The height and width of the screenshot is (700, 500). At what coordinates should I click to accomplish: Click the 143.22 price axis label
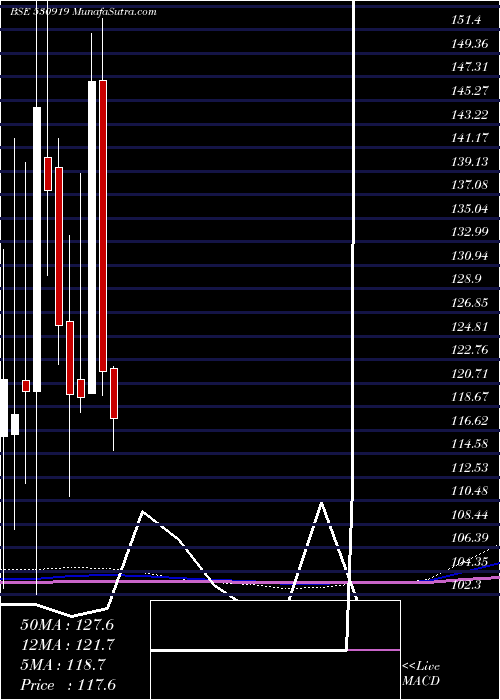point(469,115)
